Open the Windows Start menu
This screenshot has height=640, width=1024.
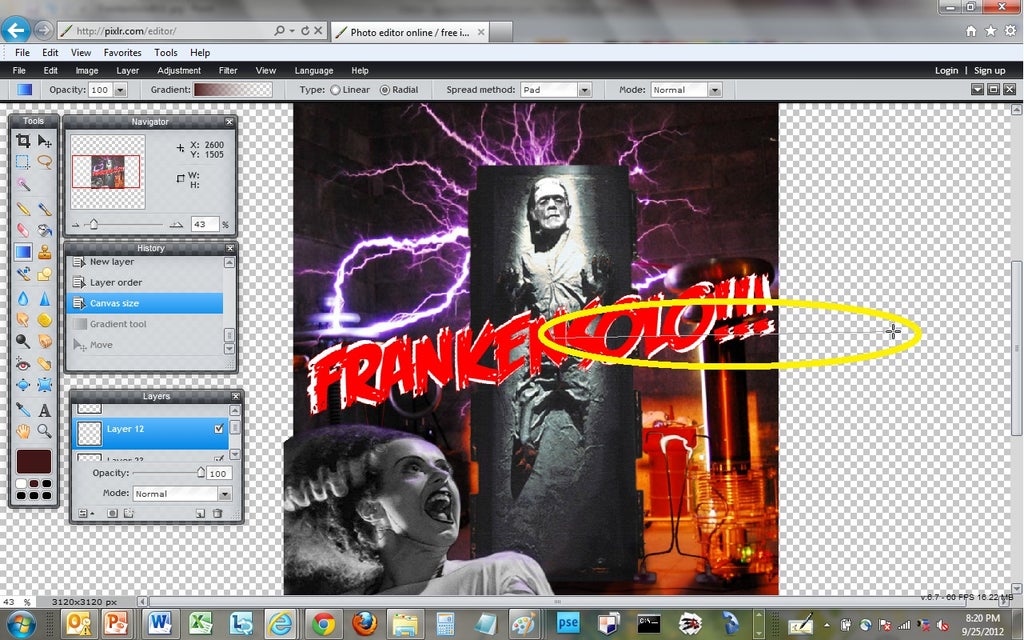pyautogui.click(x=20, y=624)
